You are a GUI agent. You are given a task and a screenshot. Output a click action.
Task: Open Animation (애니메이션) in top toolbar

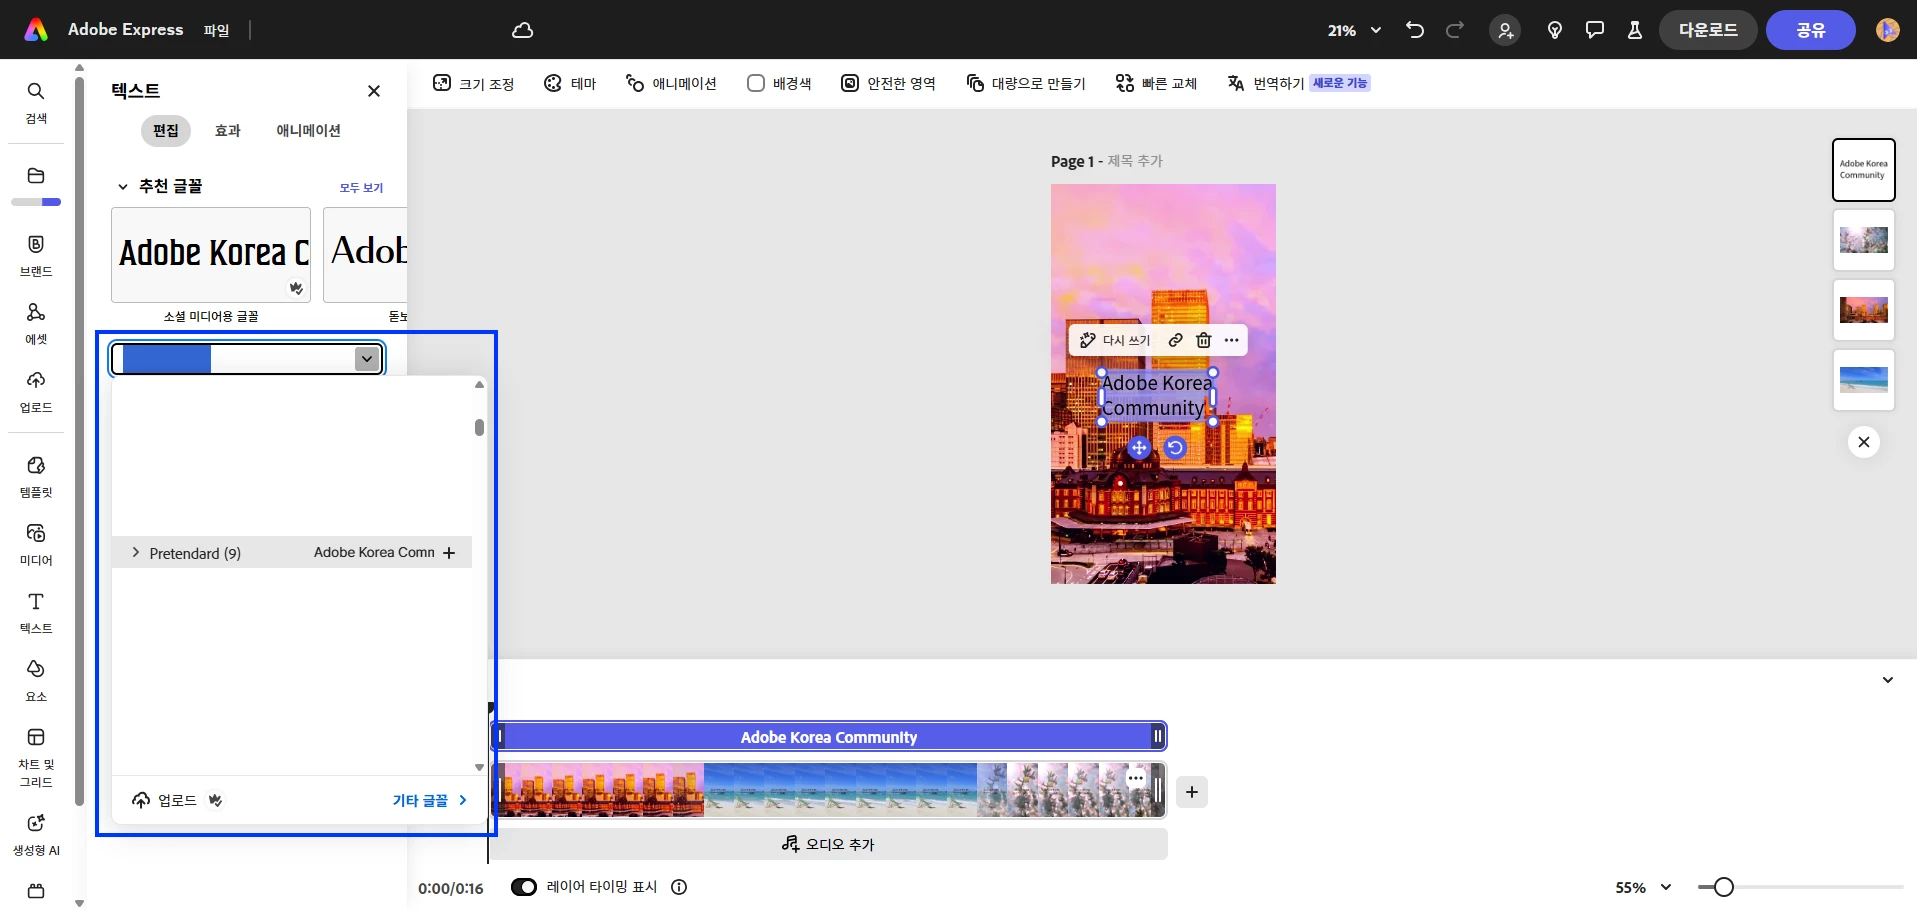[671, 83]
